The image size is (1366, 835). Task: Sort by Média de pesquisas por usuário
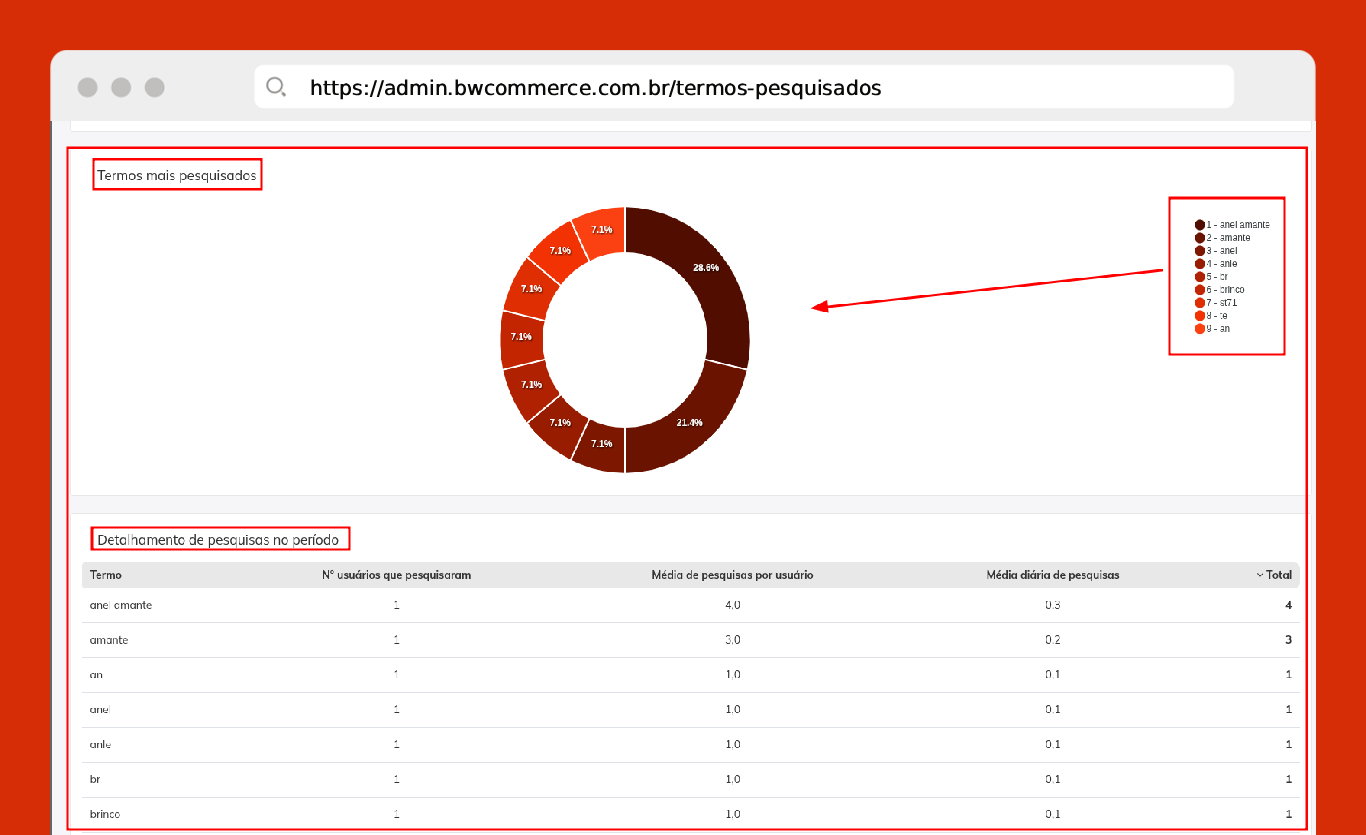pyautogui.click(x=732, y=575)
